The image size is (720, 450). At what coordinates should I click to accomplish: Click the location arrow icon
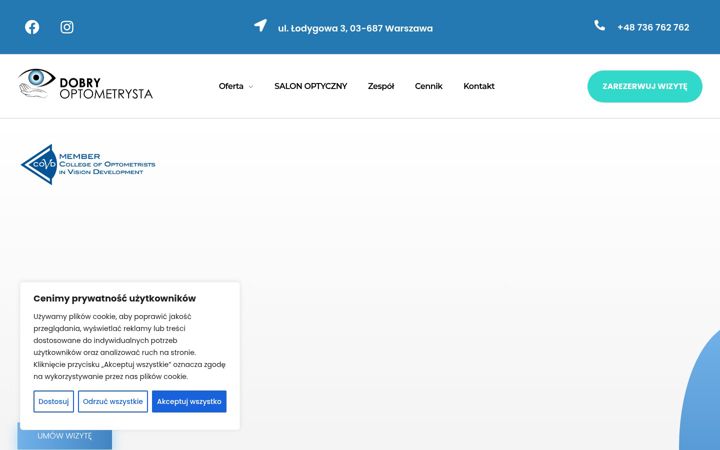coord(260,25)
